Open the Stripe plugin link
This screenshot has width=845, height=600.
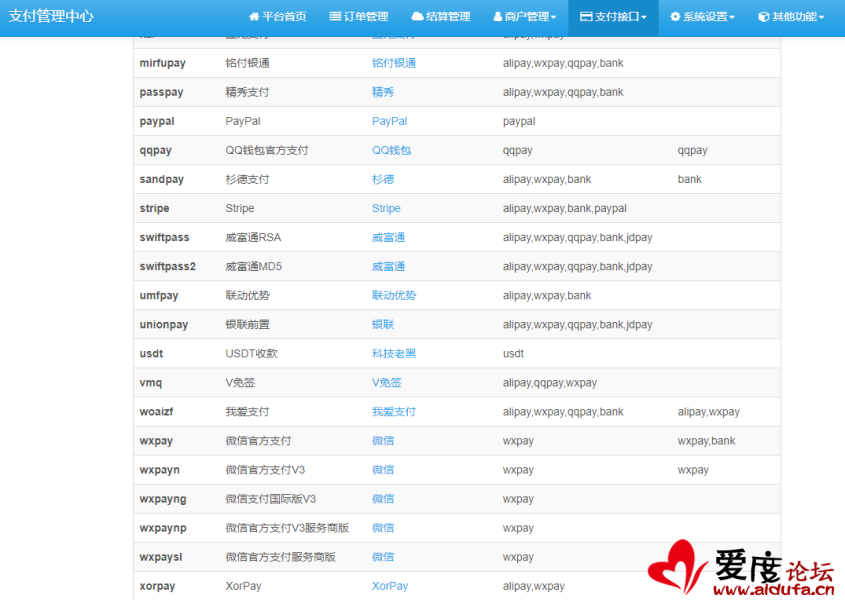coord(386,209)
